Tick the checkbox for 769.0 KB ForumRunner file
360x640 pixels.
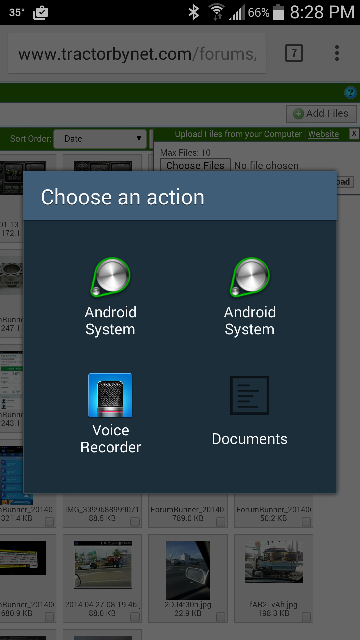click(220, 521)
